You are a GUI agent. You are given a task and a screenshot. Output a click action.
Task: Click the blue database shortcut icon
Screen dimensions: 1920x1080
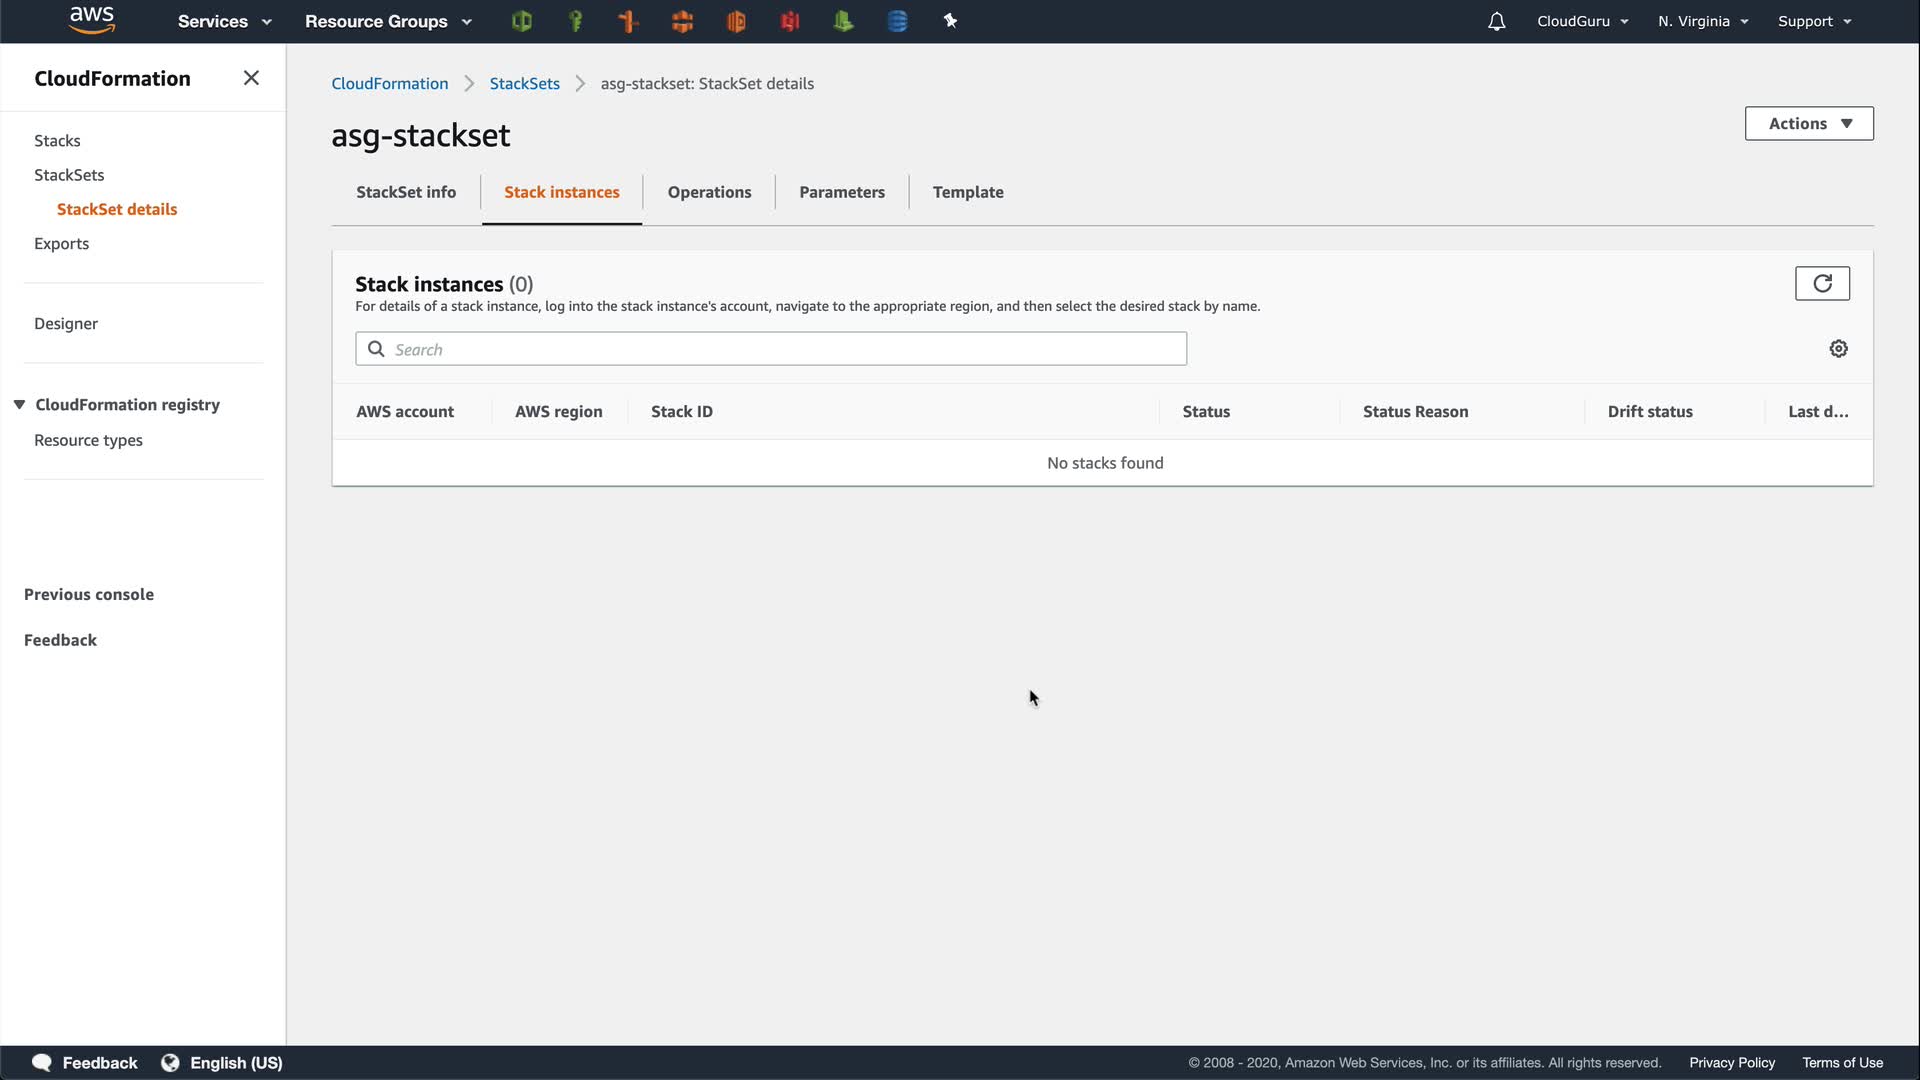point(897,21)
